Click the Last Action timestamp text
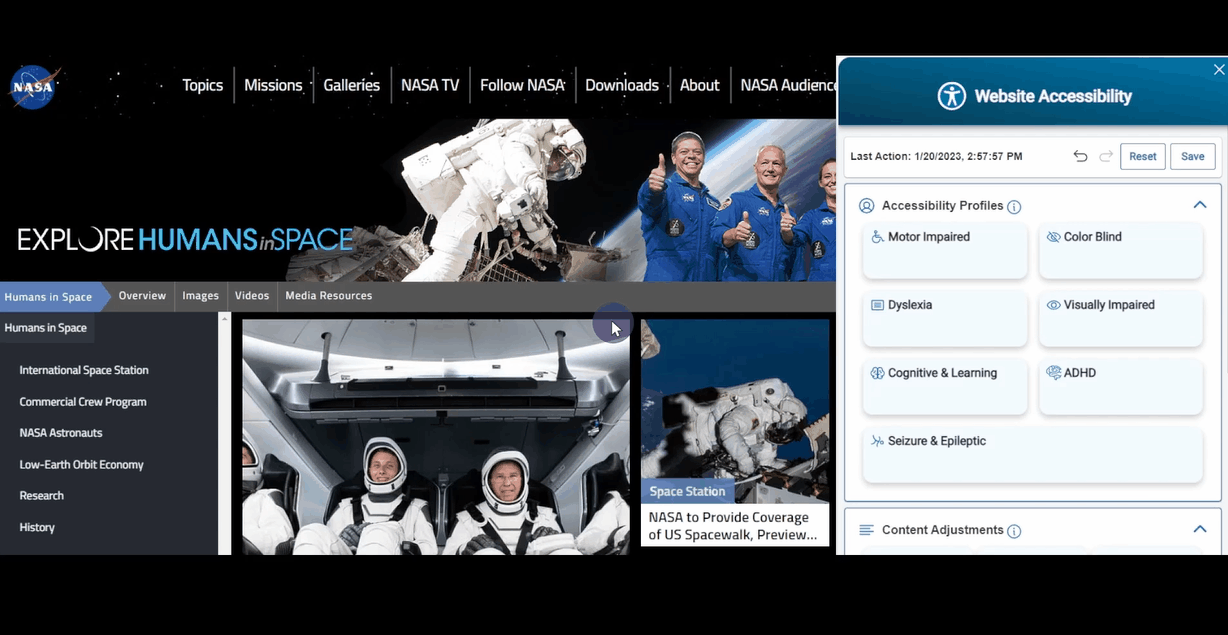The image size is (1228, 635). [936, 157]
